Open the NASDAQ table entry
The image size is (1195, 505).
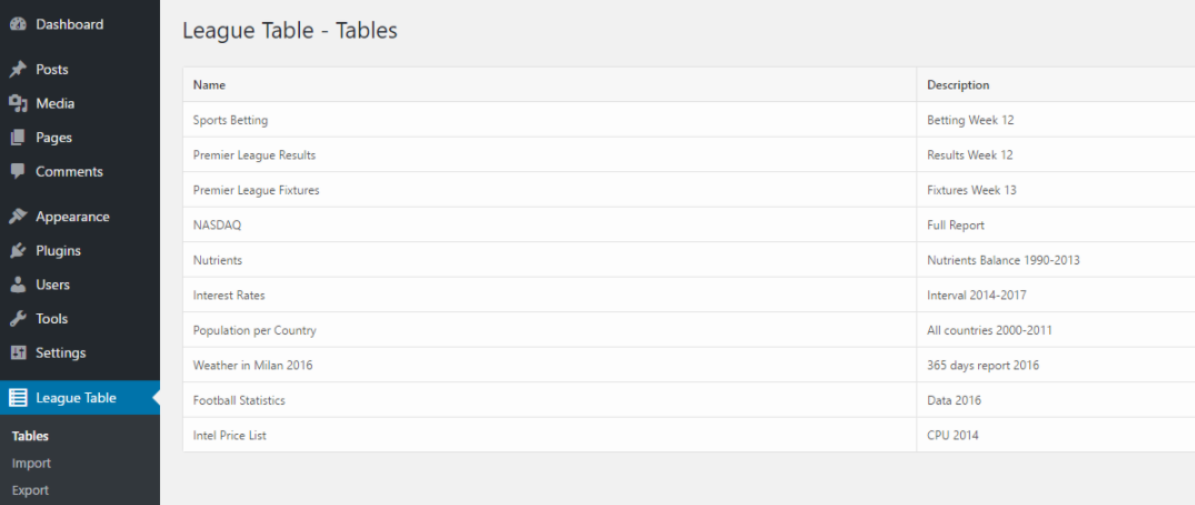217,225
